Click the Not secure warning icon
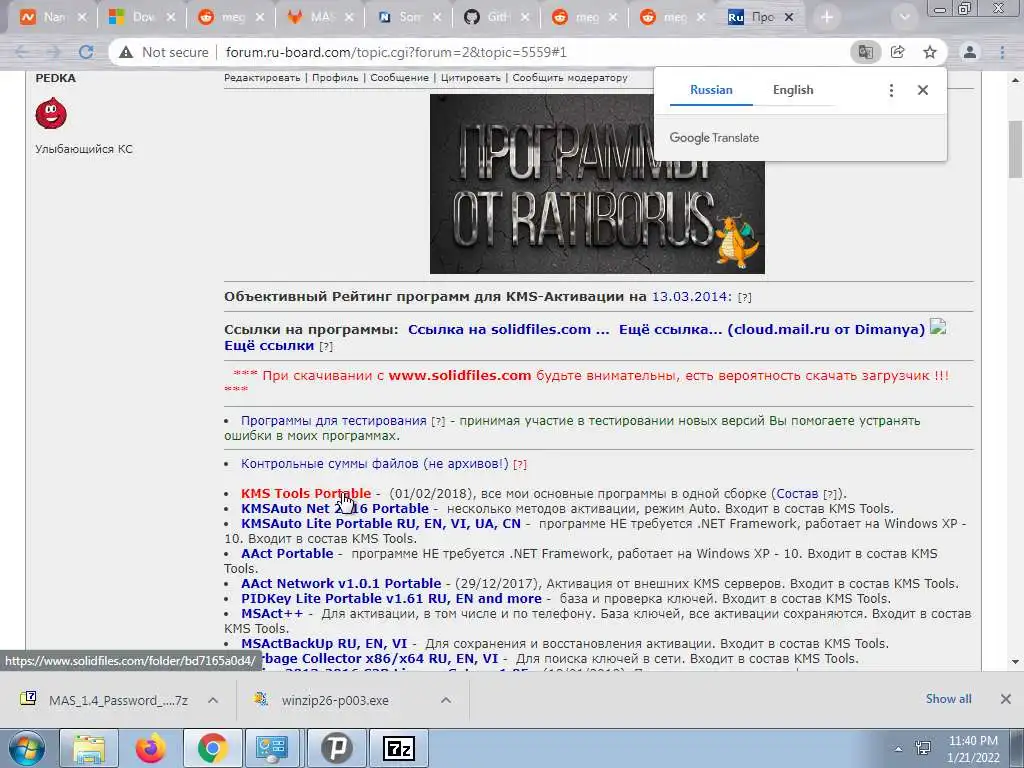Viewport: 1024px width, 768px height. pyautogui.click(x=126, y=52)
